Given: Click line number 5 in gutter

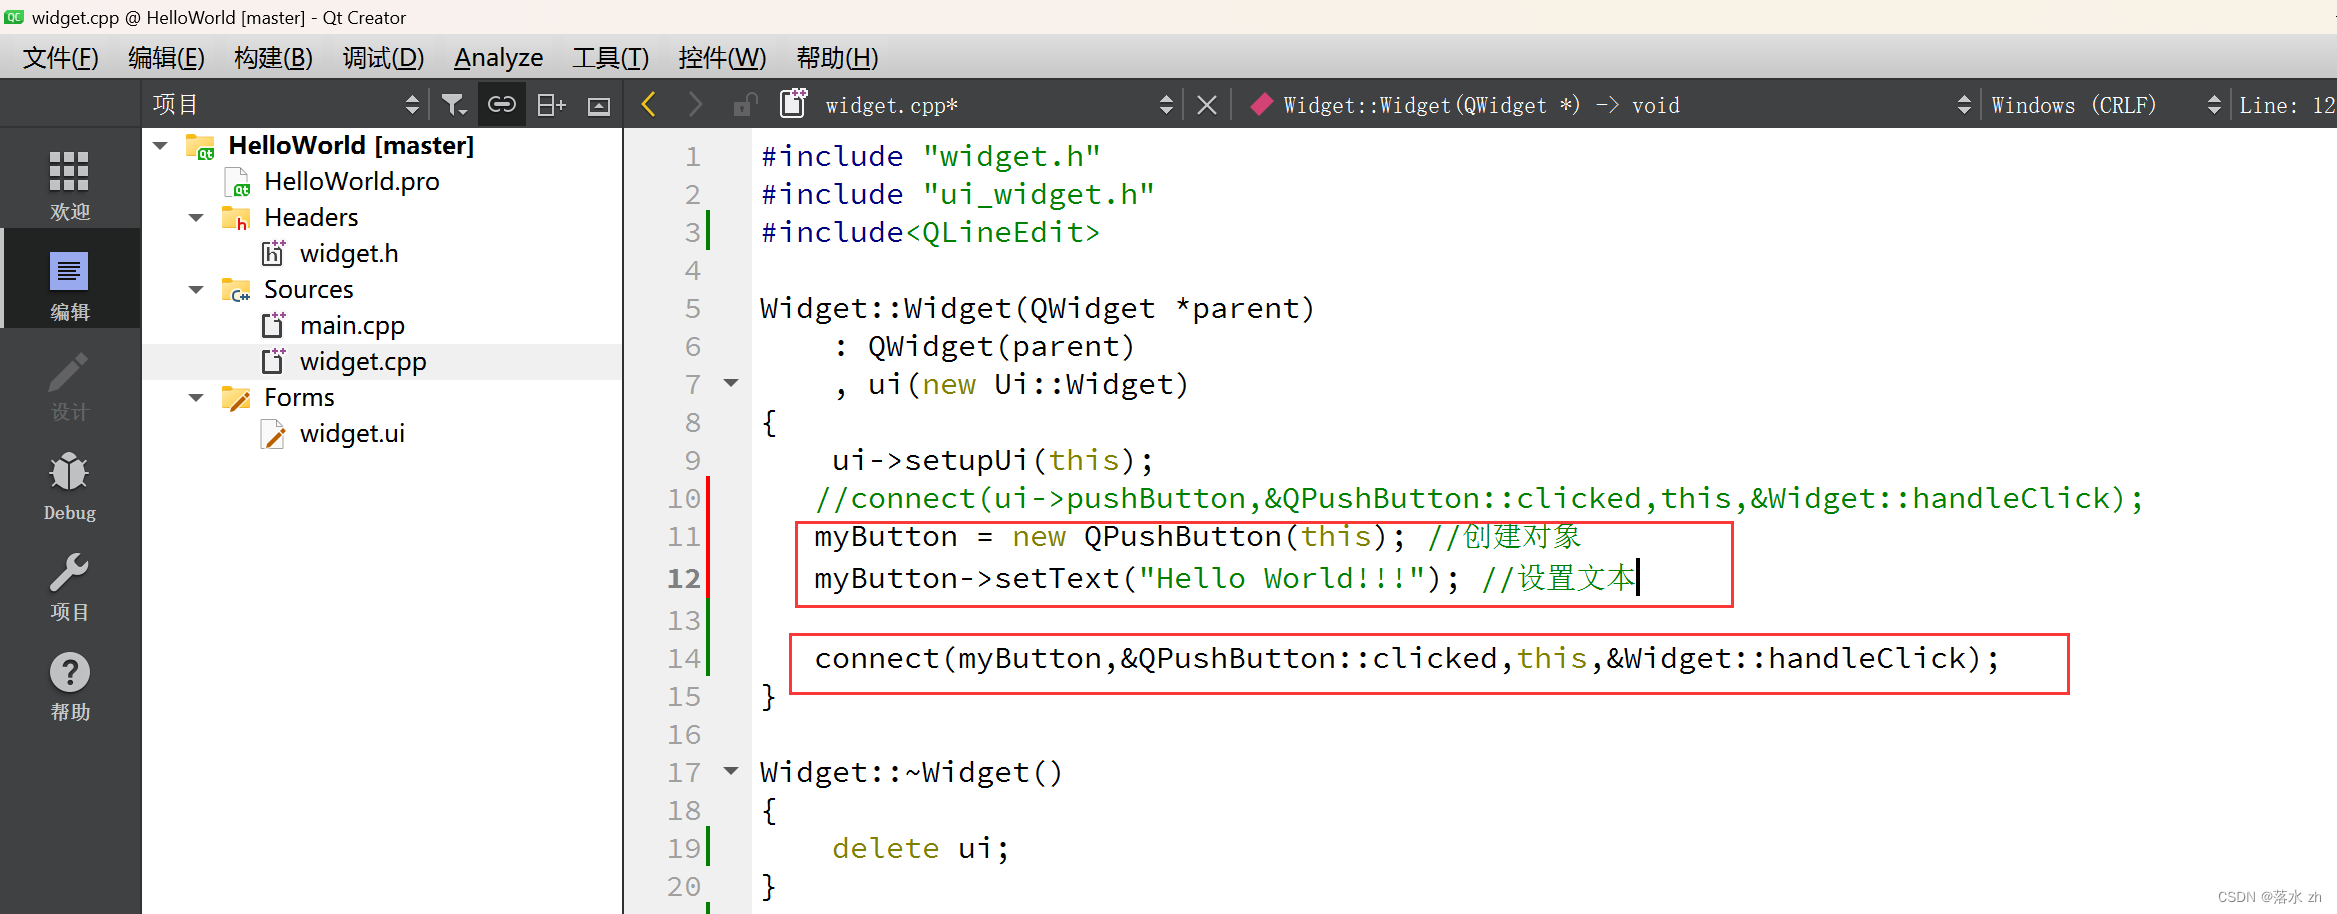Looking at the screenshot, I should tap(692, 308).
